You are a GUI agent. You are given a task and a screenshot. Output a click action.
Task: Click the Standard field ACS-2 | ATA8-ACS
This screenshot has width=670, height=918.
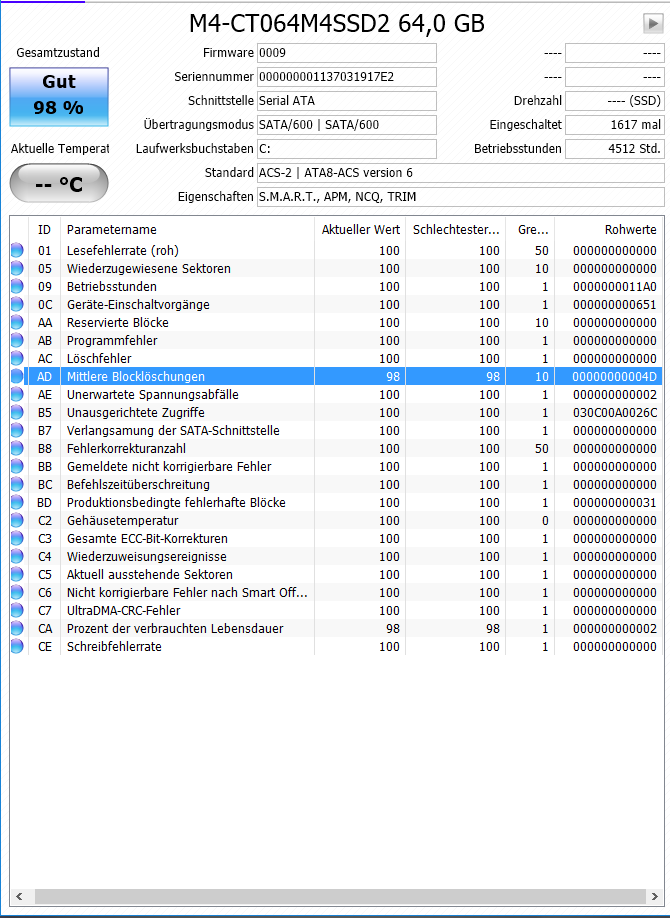[x=461, y=173]
